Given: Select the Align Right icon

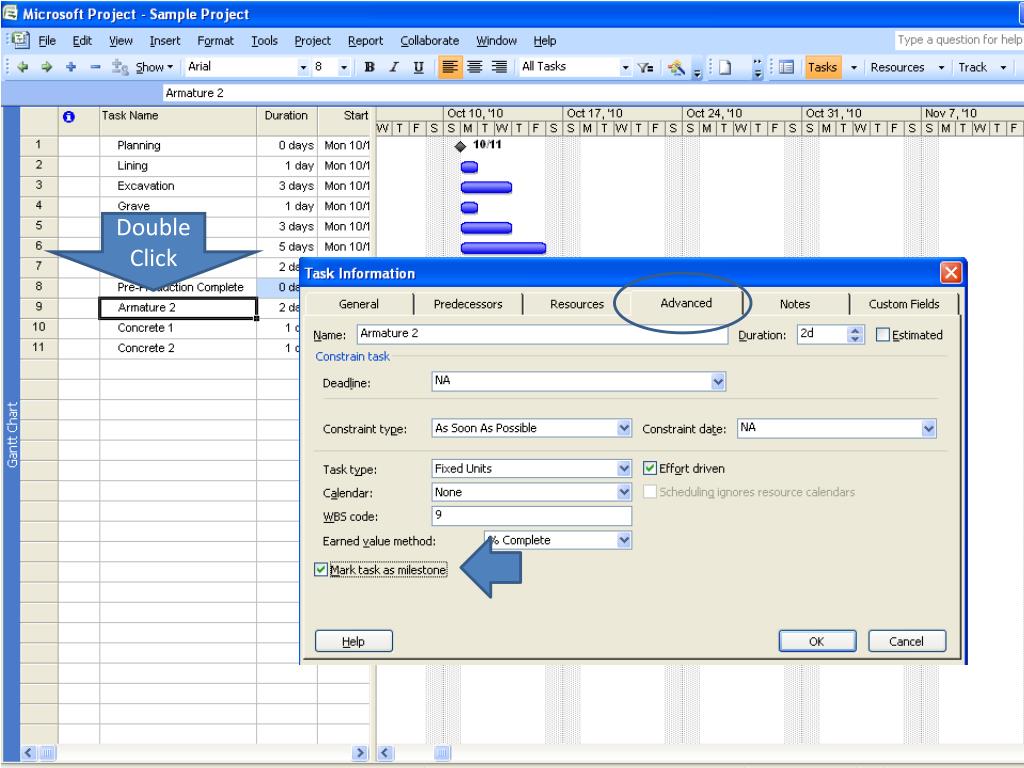Looking at the screenshot, I should (499, 67).
